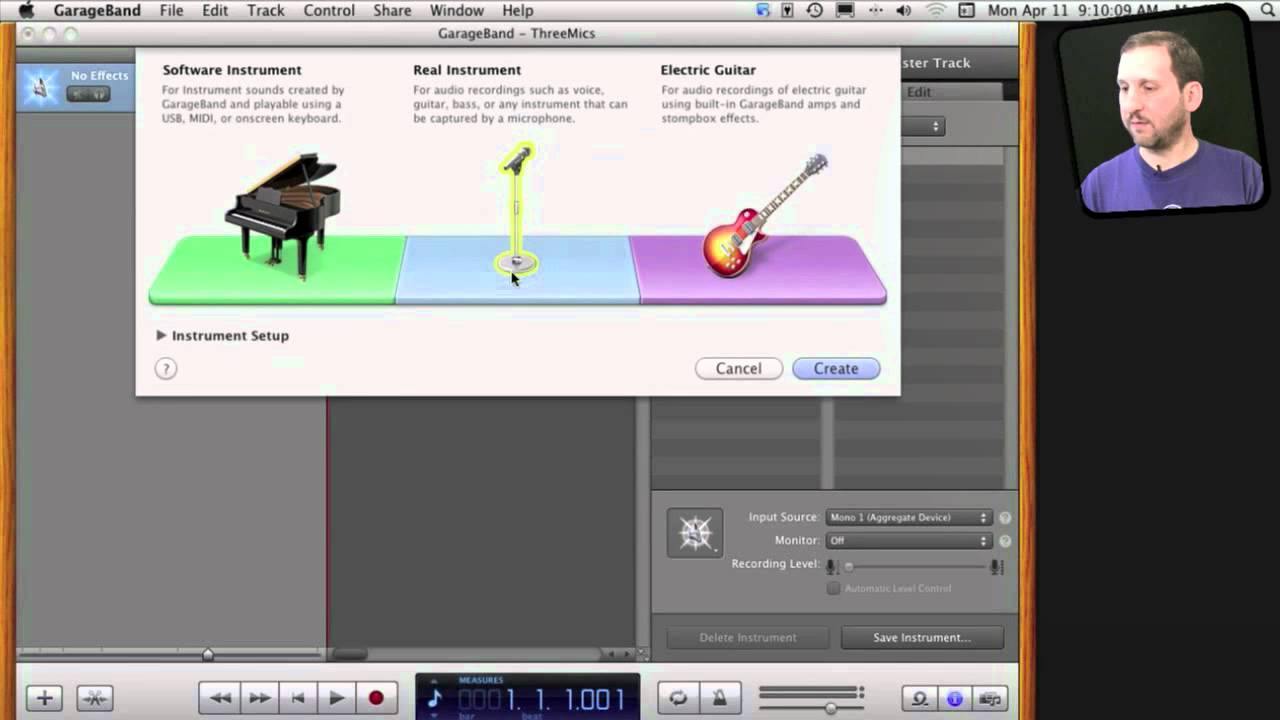Click the Spotlight search icon
The height and width of the screenshot is (720, 1280).
click(x=1267, y=10)
